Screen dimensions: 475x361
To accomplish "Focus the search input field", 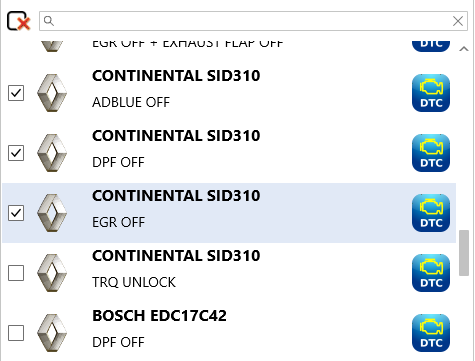I will point(253,21).
